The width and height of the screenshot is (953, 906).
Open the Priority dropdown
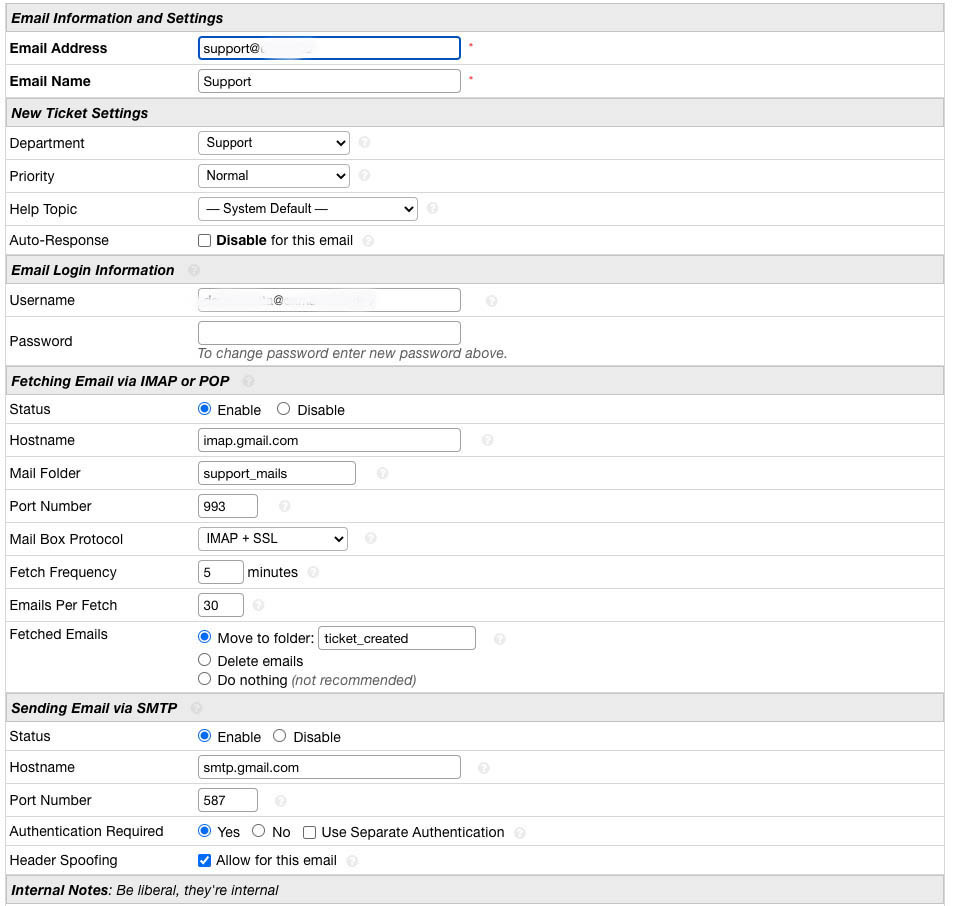[273, 176]
